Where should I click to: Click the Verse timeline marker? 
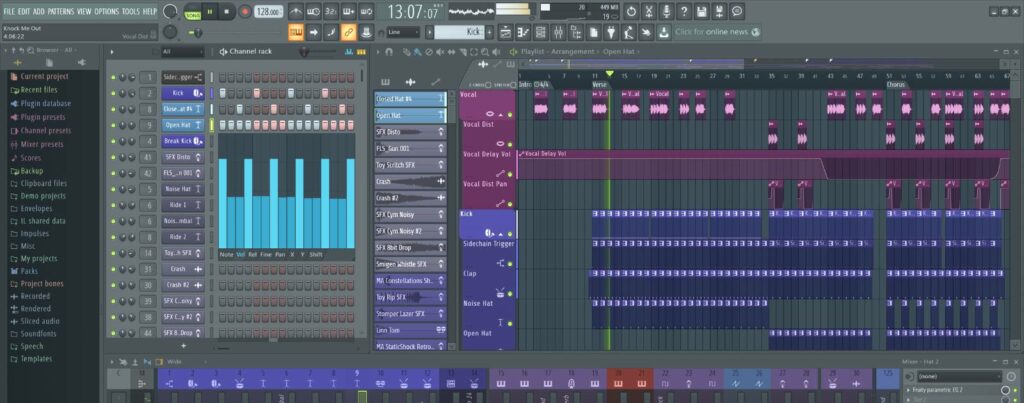pos(600,85)
